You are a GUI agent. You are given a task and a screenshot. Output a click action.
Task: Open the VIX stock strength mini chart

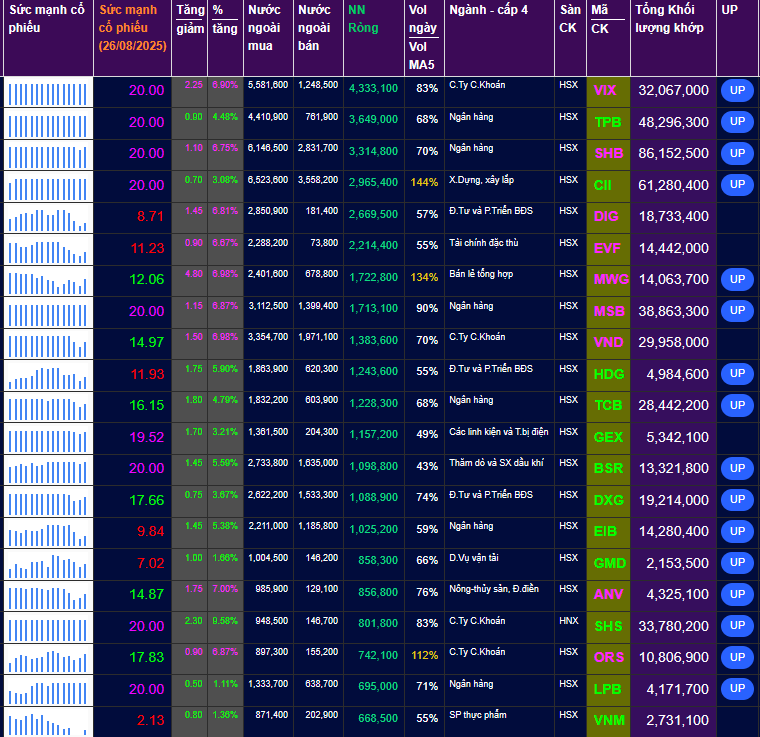pyautogui.click(x=48, y=92)
